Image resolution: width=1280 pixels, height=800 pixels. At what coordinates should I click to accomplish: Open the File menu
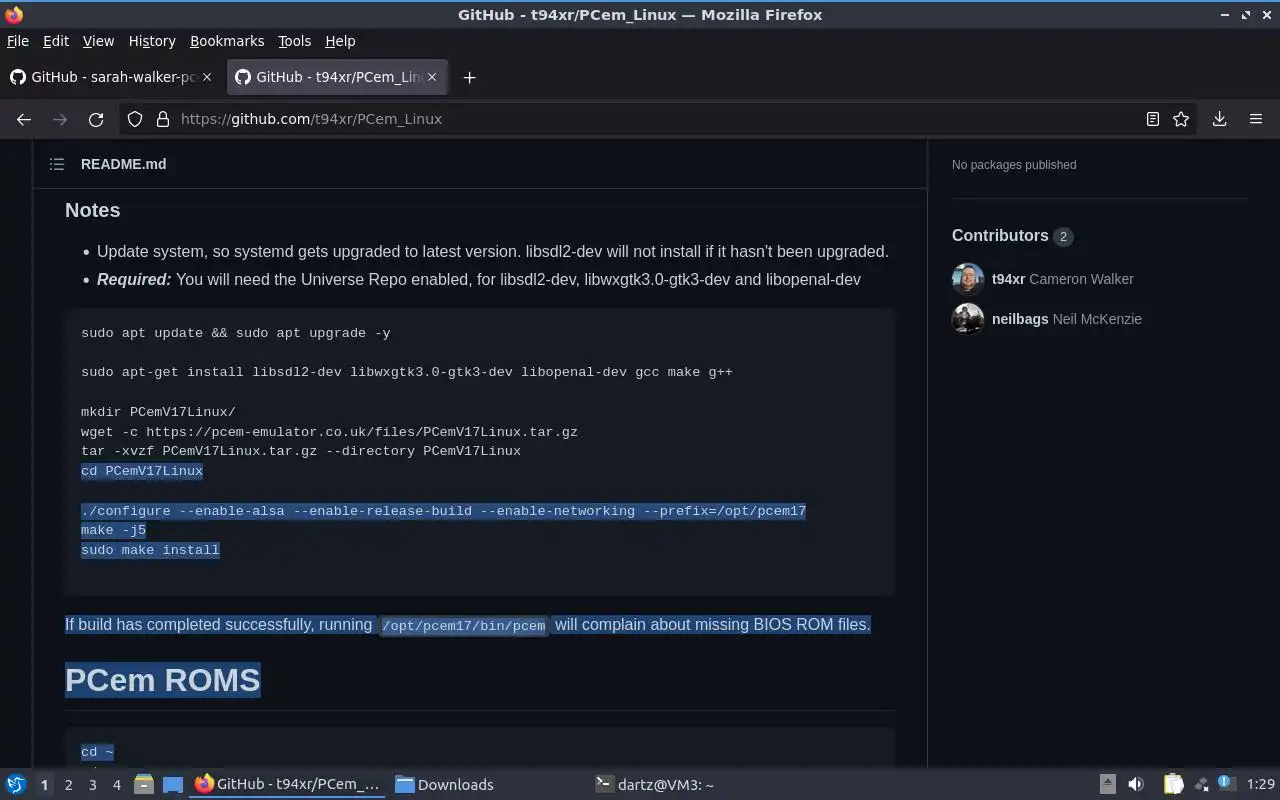point(18,41)
